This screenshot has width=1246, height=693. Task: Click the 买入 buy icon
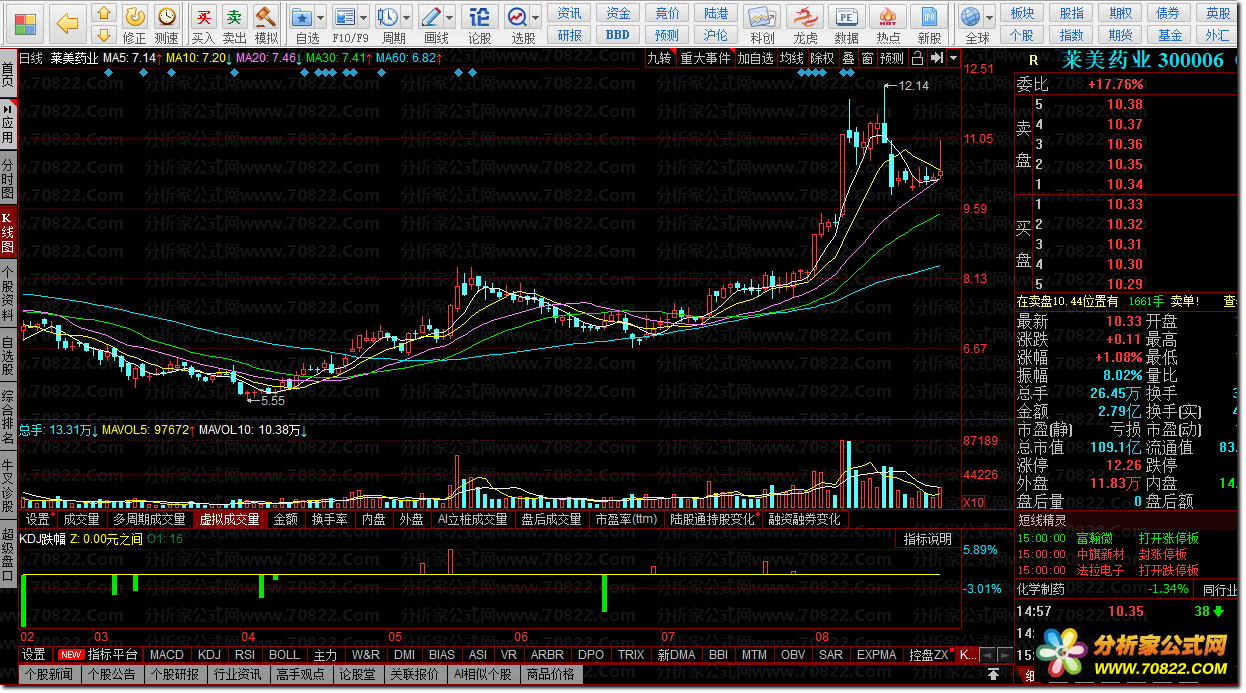click(203, 17)
